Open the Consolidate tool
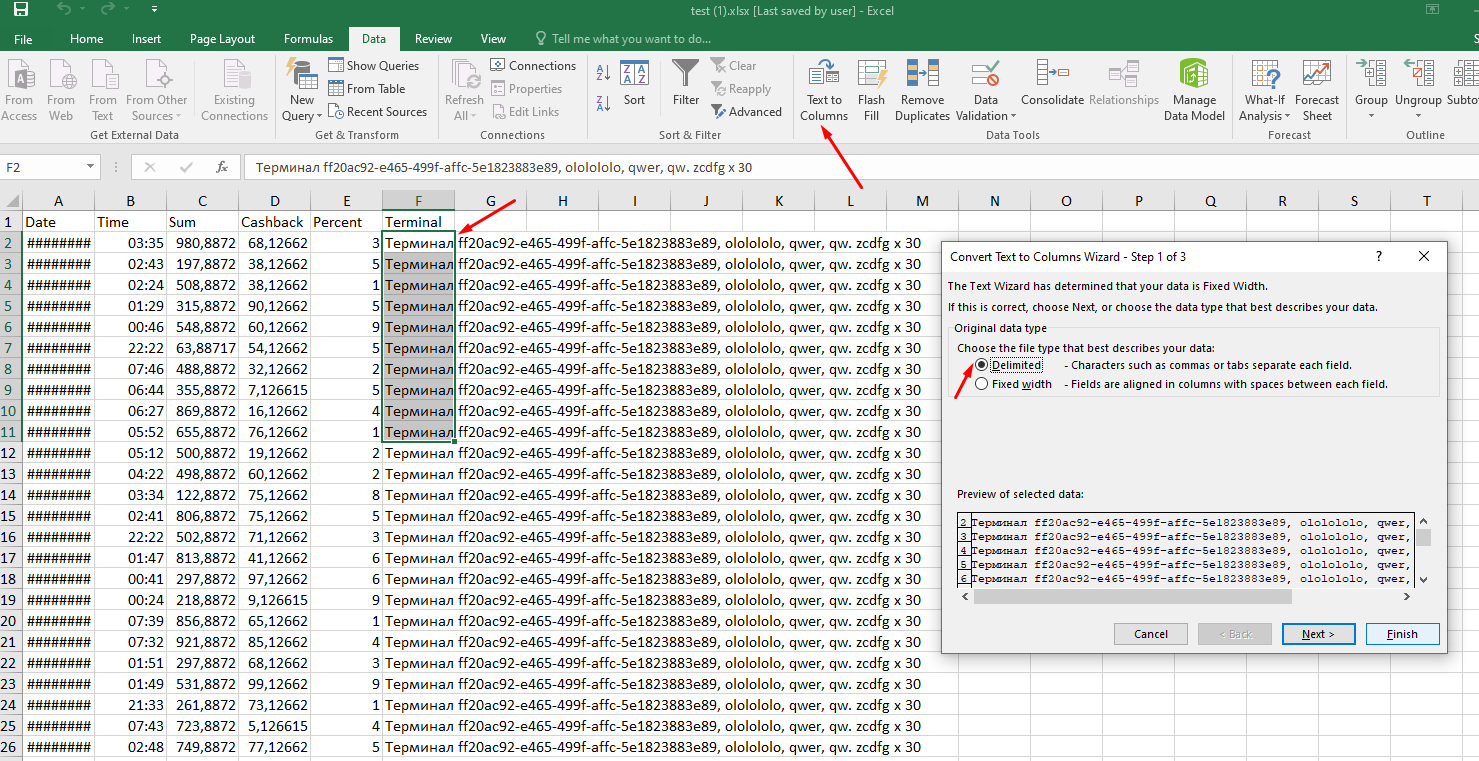The height and width of the screenshot is (761, 1479). click(x=1052, y=90)
